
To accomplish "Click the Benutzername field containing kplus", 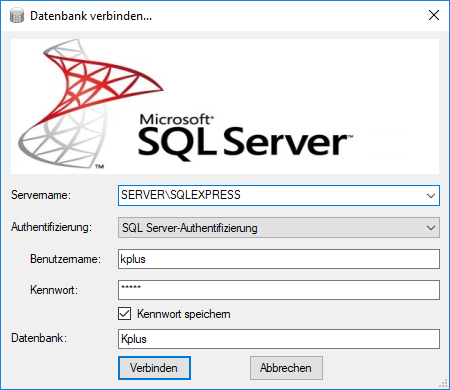I will [279, 259].
